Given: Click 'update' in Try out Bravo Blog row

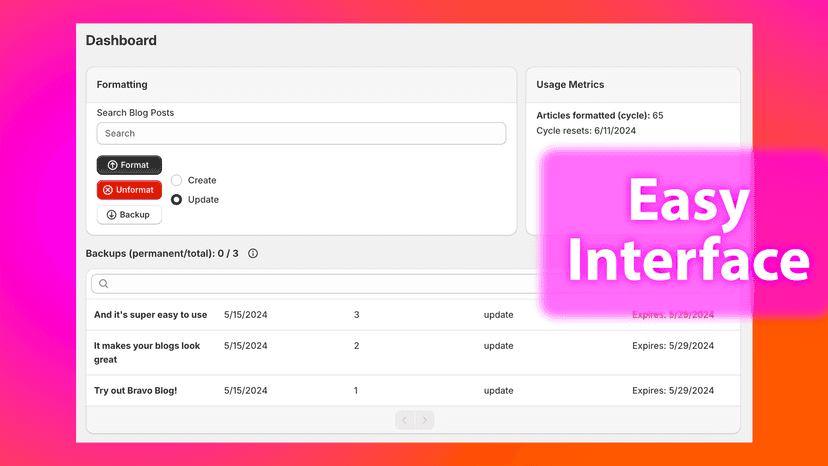Looking at the screenshot, I should coord(498,390).
